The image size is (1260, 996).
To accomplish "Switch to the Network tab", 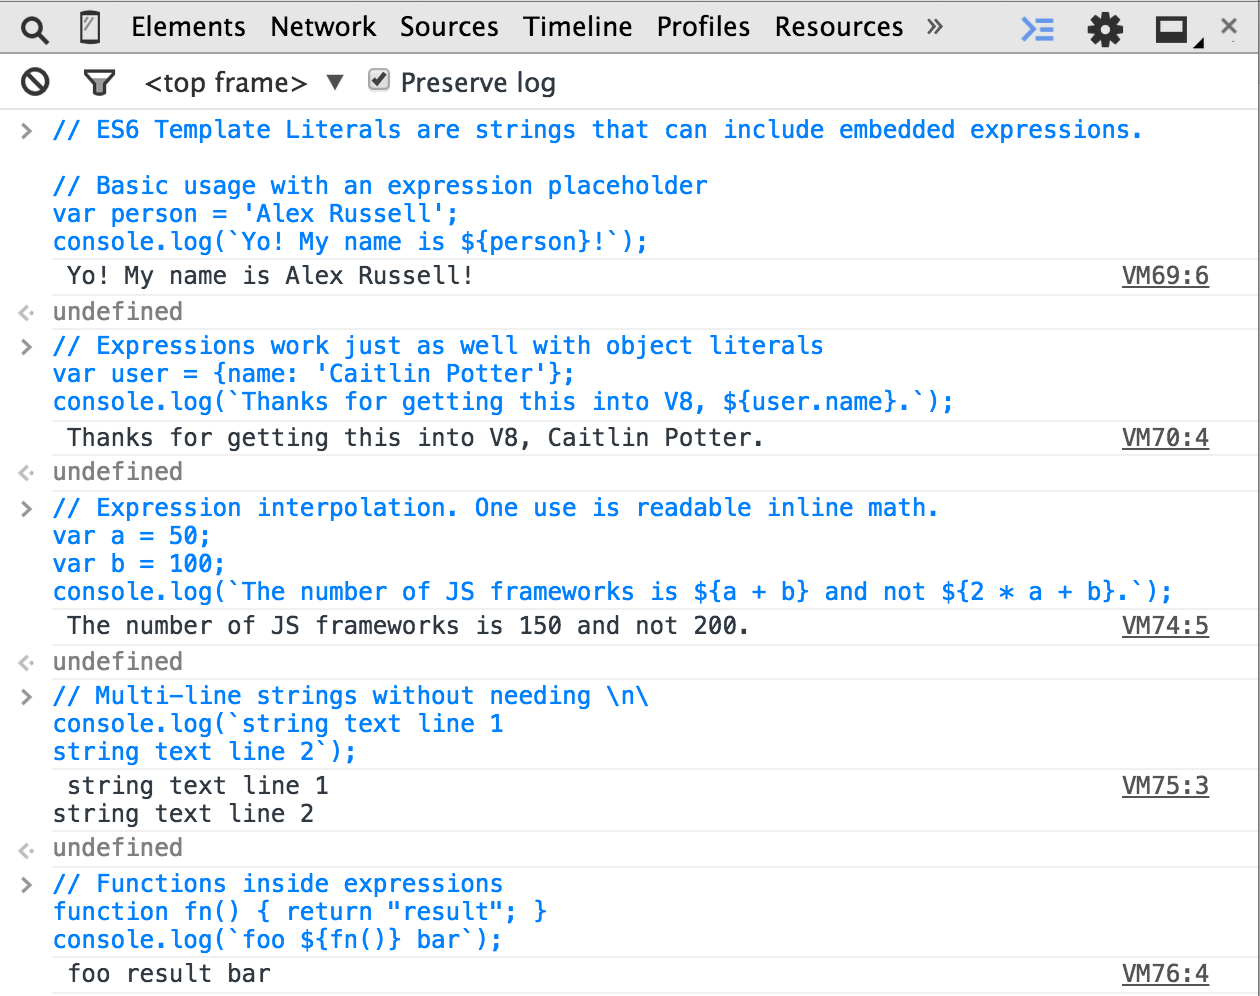I will pyautogui.click(x=323, y=27).
